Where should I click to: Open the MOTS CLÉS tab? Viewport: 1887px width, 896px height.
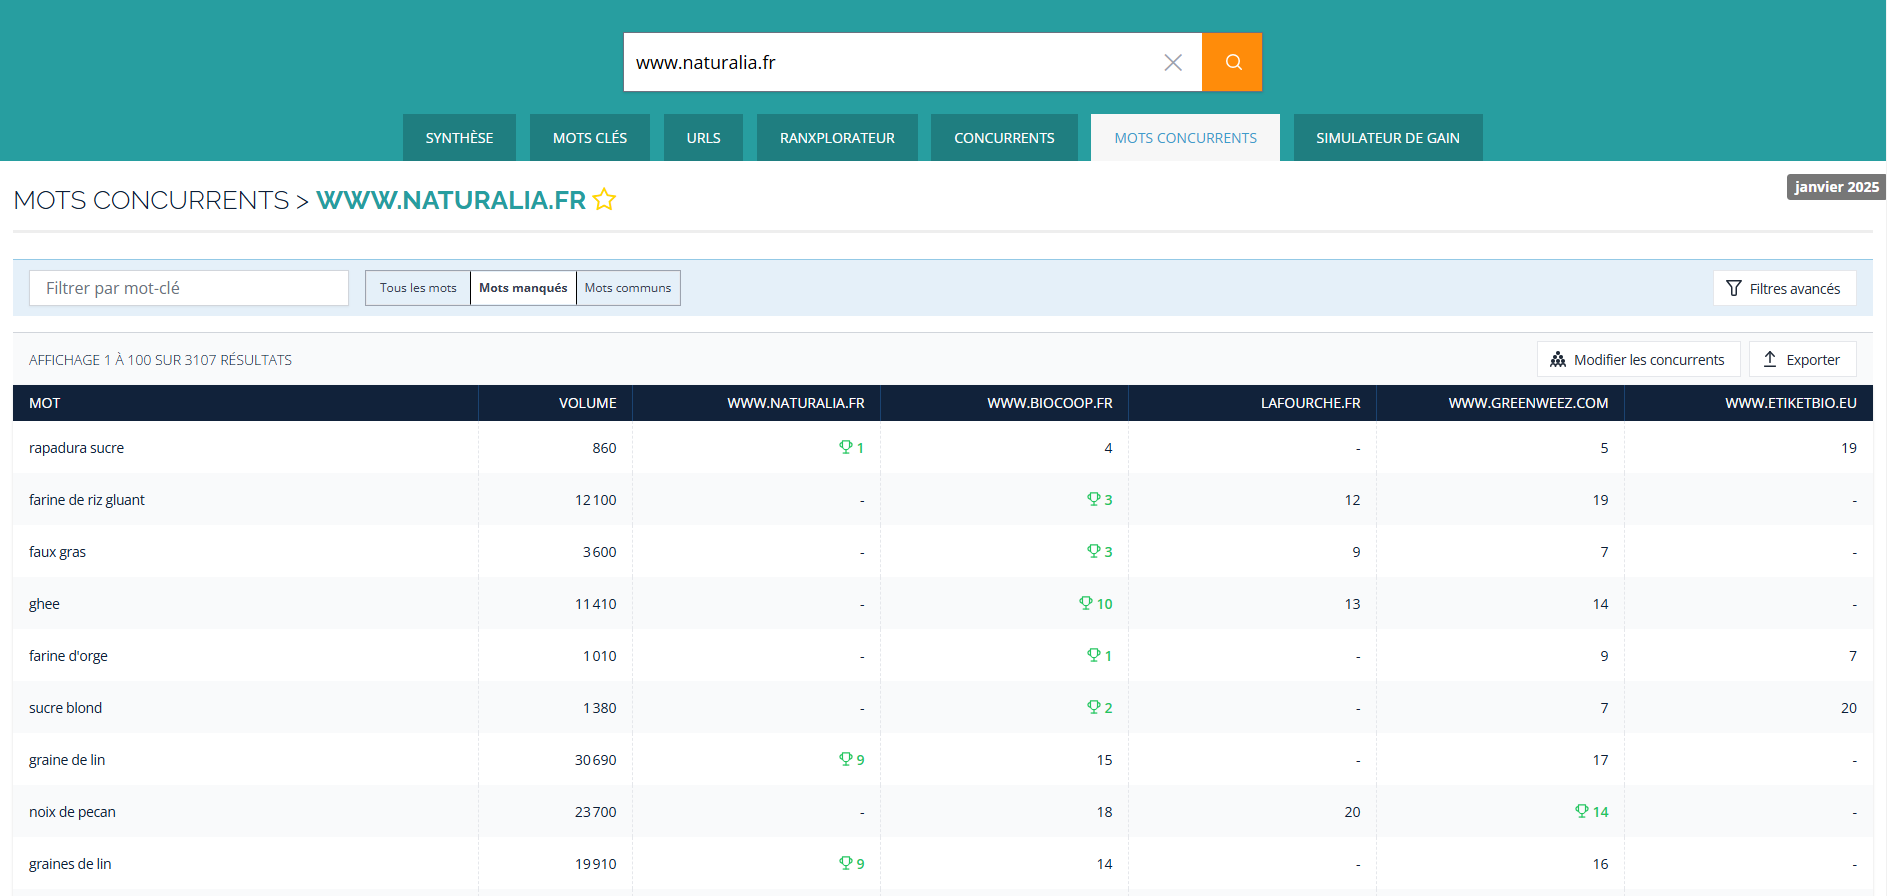click(x=590, y=138)
